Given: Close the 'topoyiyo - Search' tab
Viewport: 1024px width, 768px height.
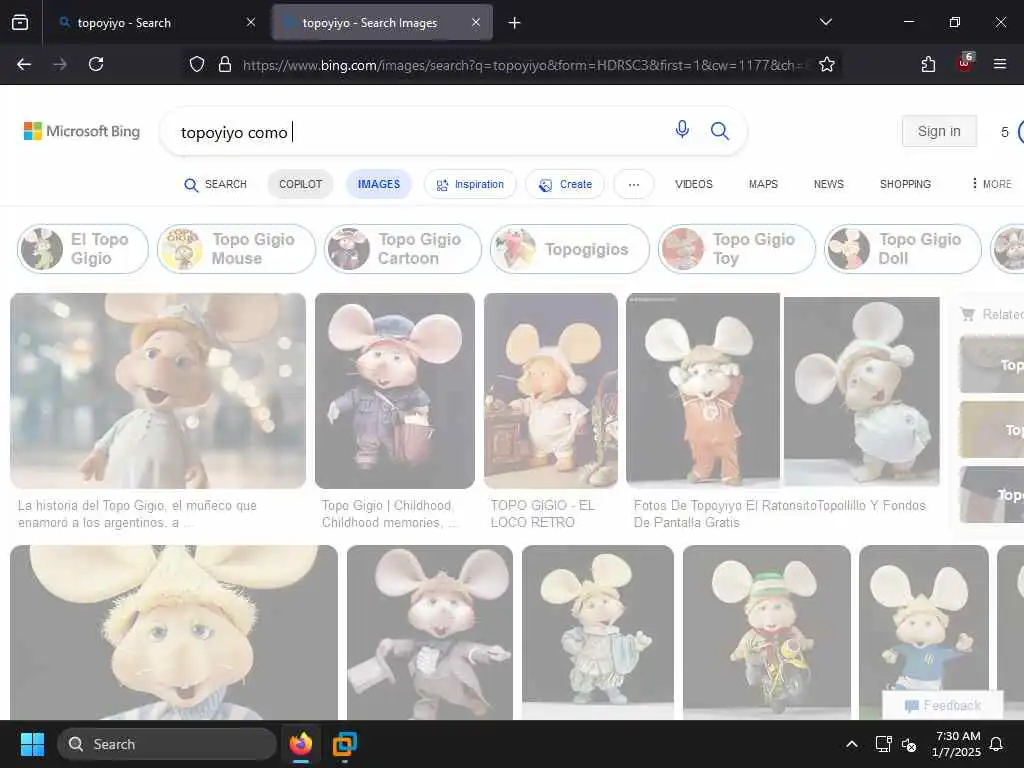Looking at the screenshot, I should pyautogui.click(x=251, y=22).
